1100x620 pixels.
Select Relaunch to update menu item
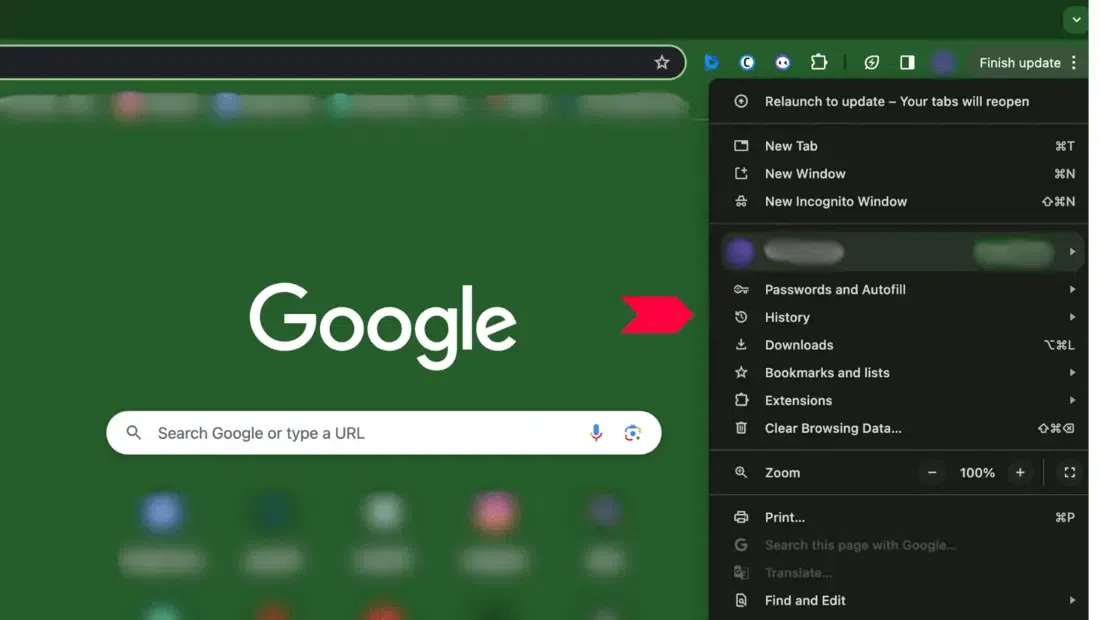click(x=899, y=101)
